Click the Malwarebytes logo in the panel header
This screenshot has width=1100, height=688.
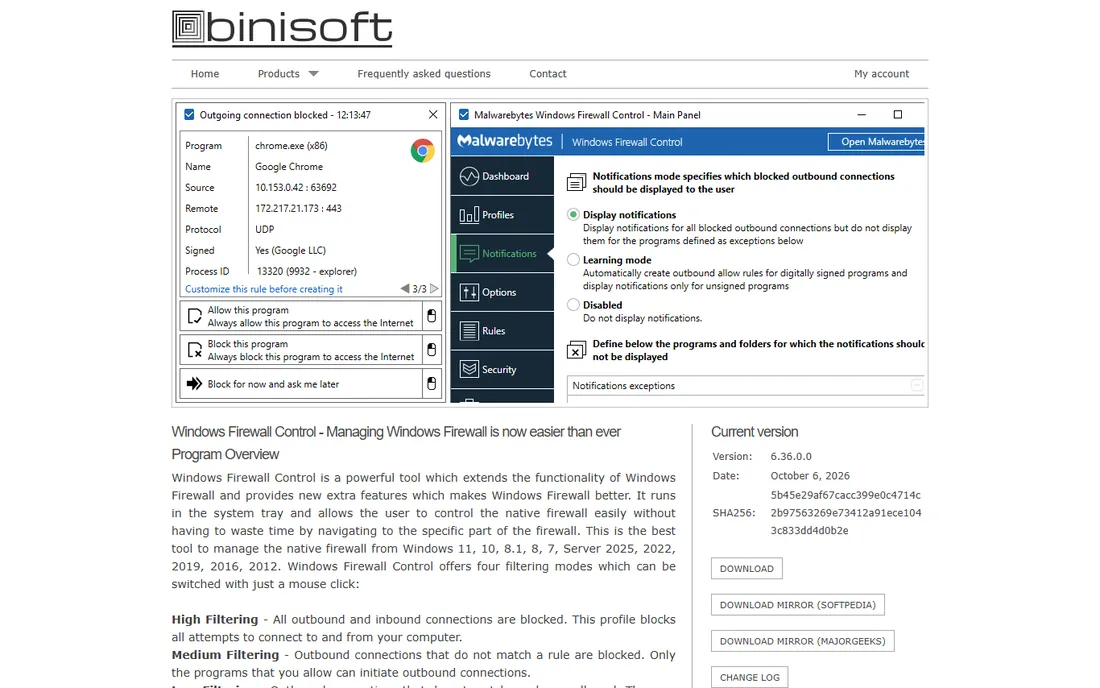(x=505, y=141)
